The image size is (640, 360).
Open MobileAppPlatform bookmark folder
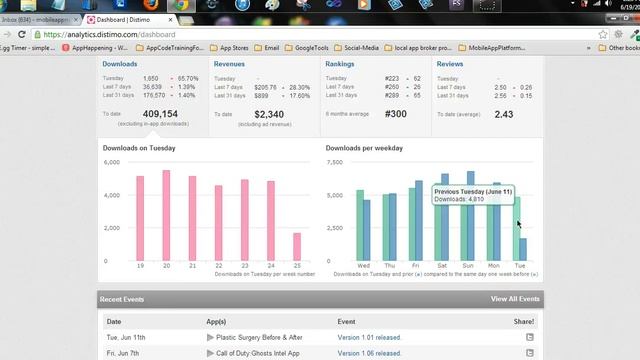pyautogui.click(x=492, y=48)
